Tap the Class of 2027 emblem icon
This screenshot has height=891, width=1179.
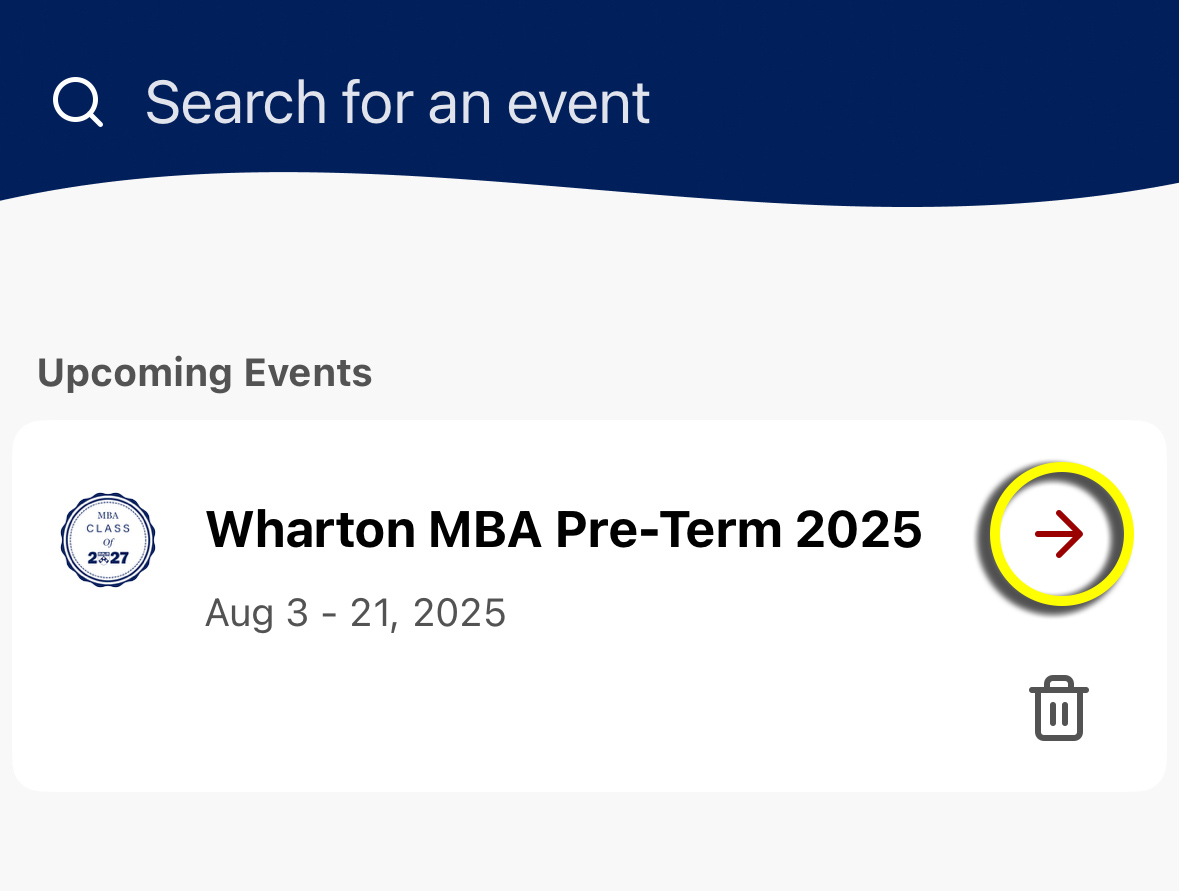108,539
